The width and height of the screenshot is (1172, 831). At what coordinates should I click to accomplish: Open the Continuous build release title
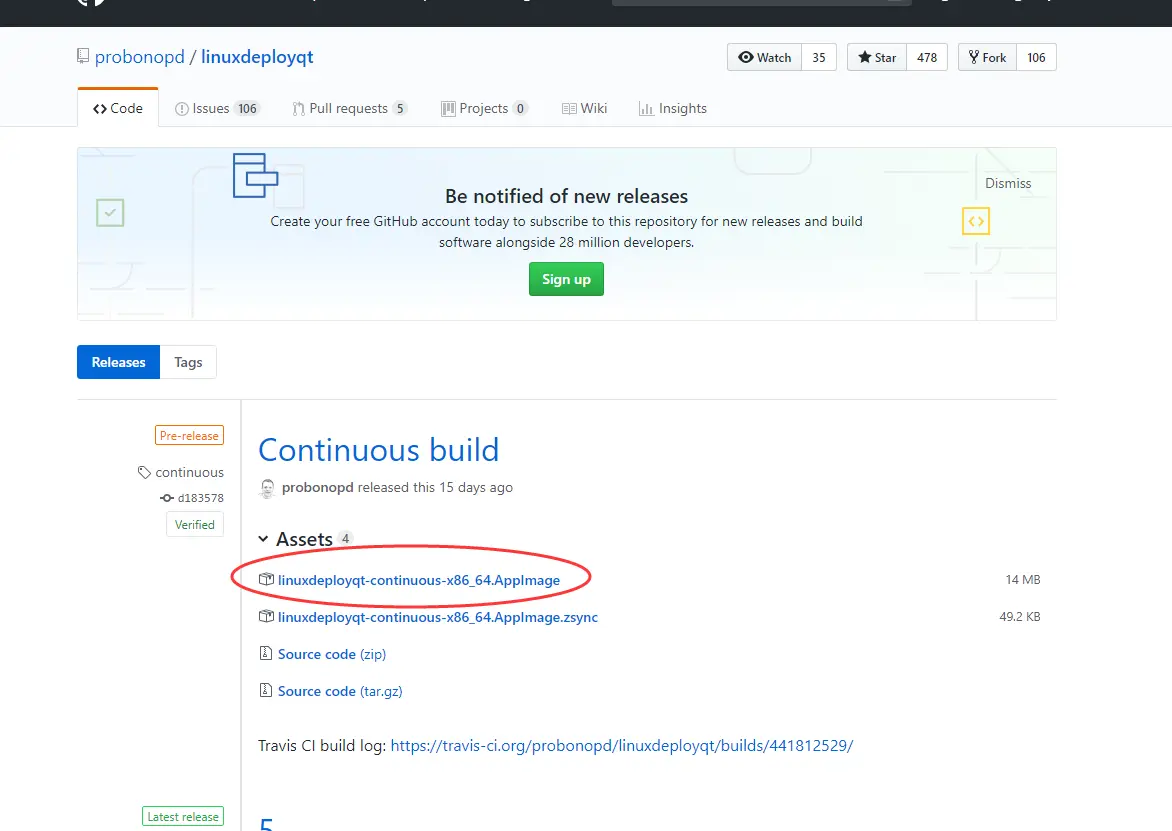tap(378, 450)
